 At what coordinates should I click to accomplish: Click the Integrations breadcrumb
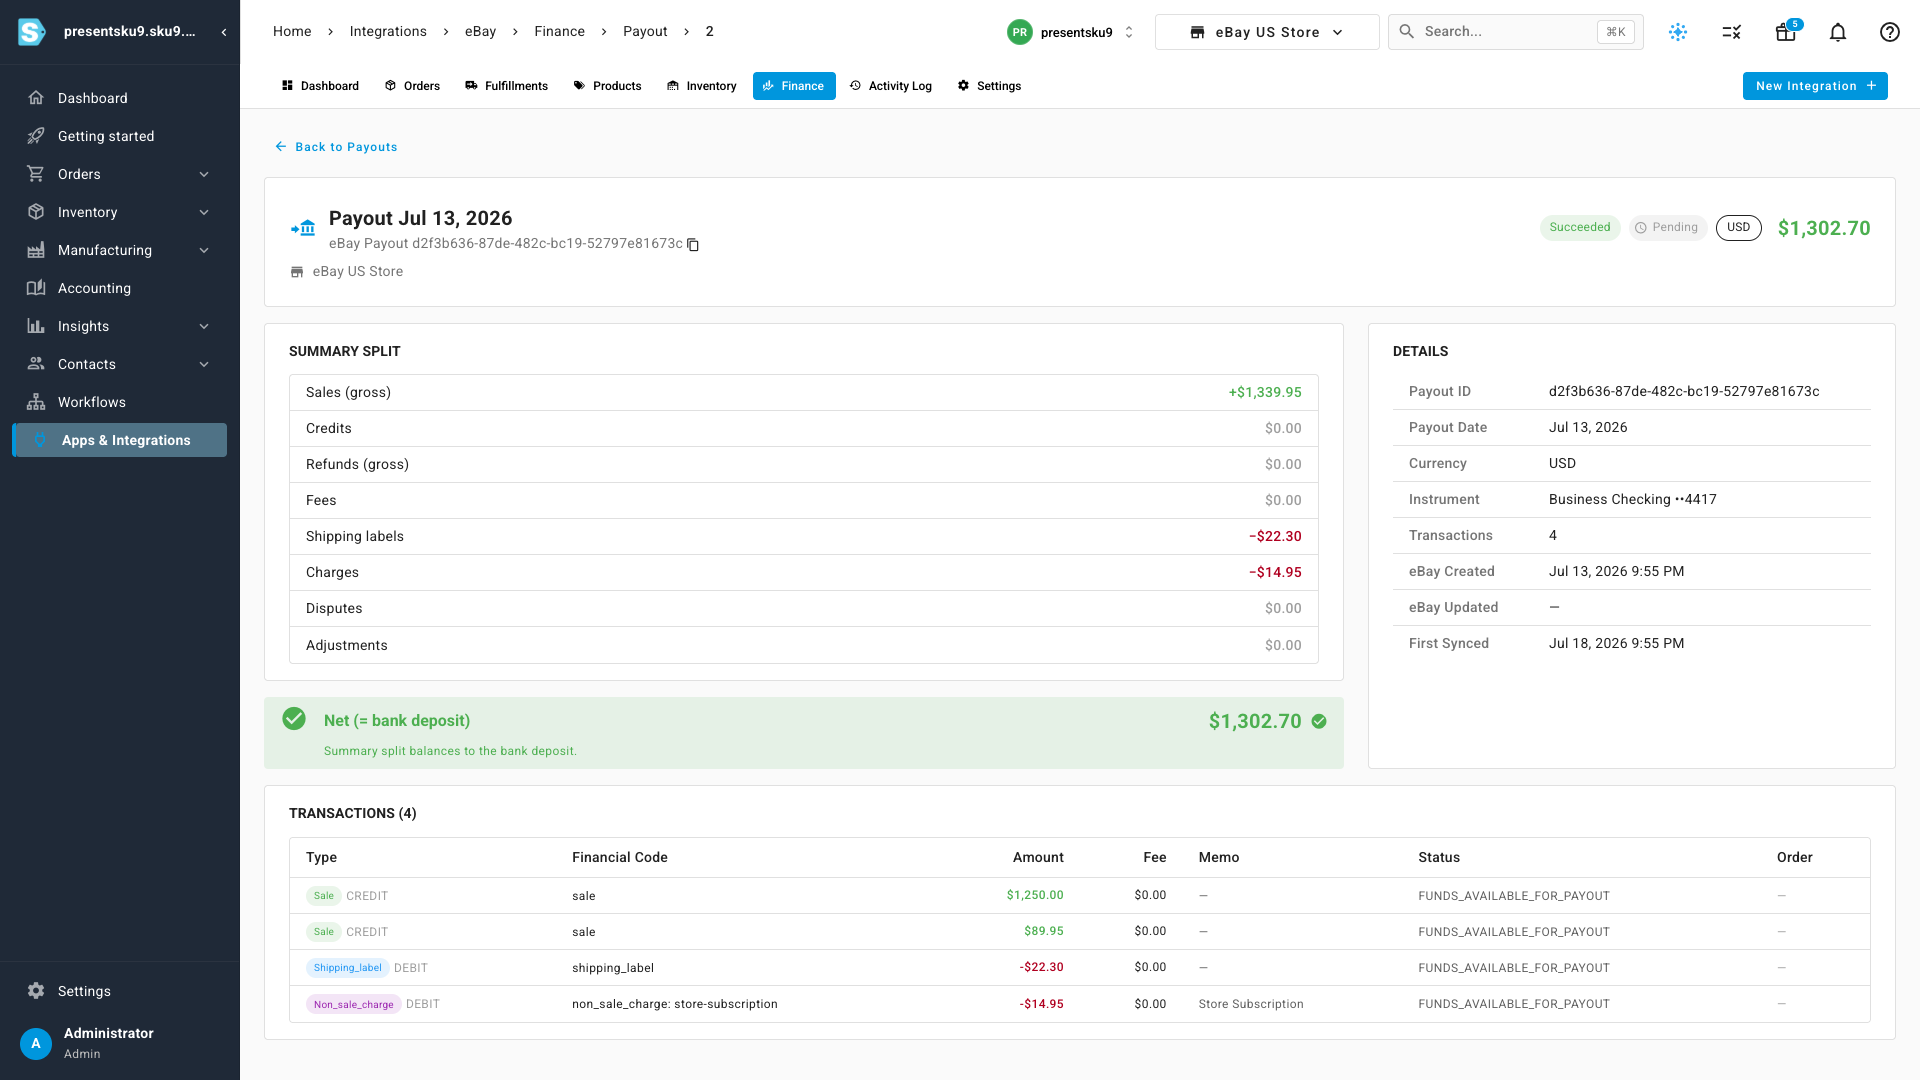[388, 32]
